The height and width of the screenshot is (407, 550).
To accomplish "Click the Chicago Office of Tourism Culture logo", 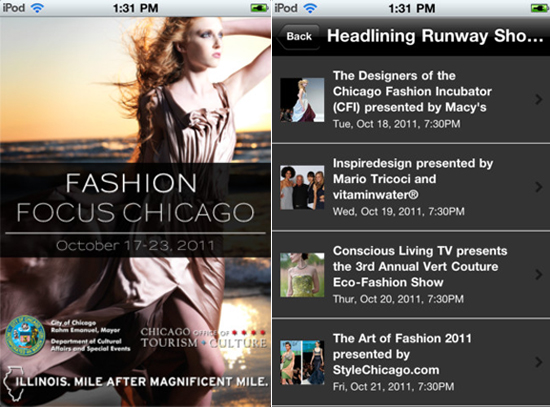I will [203, 338].
